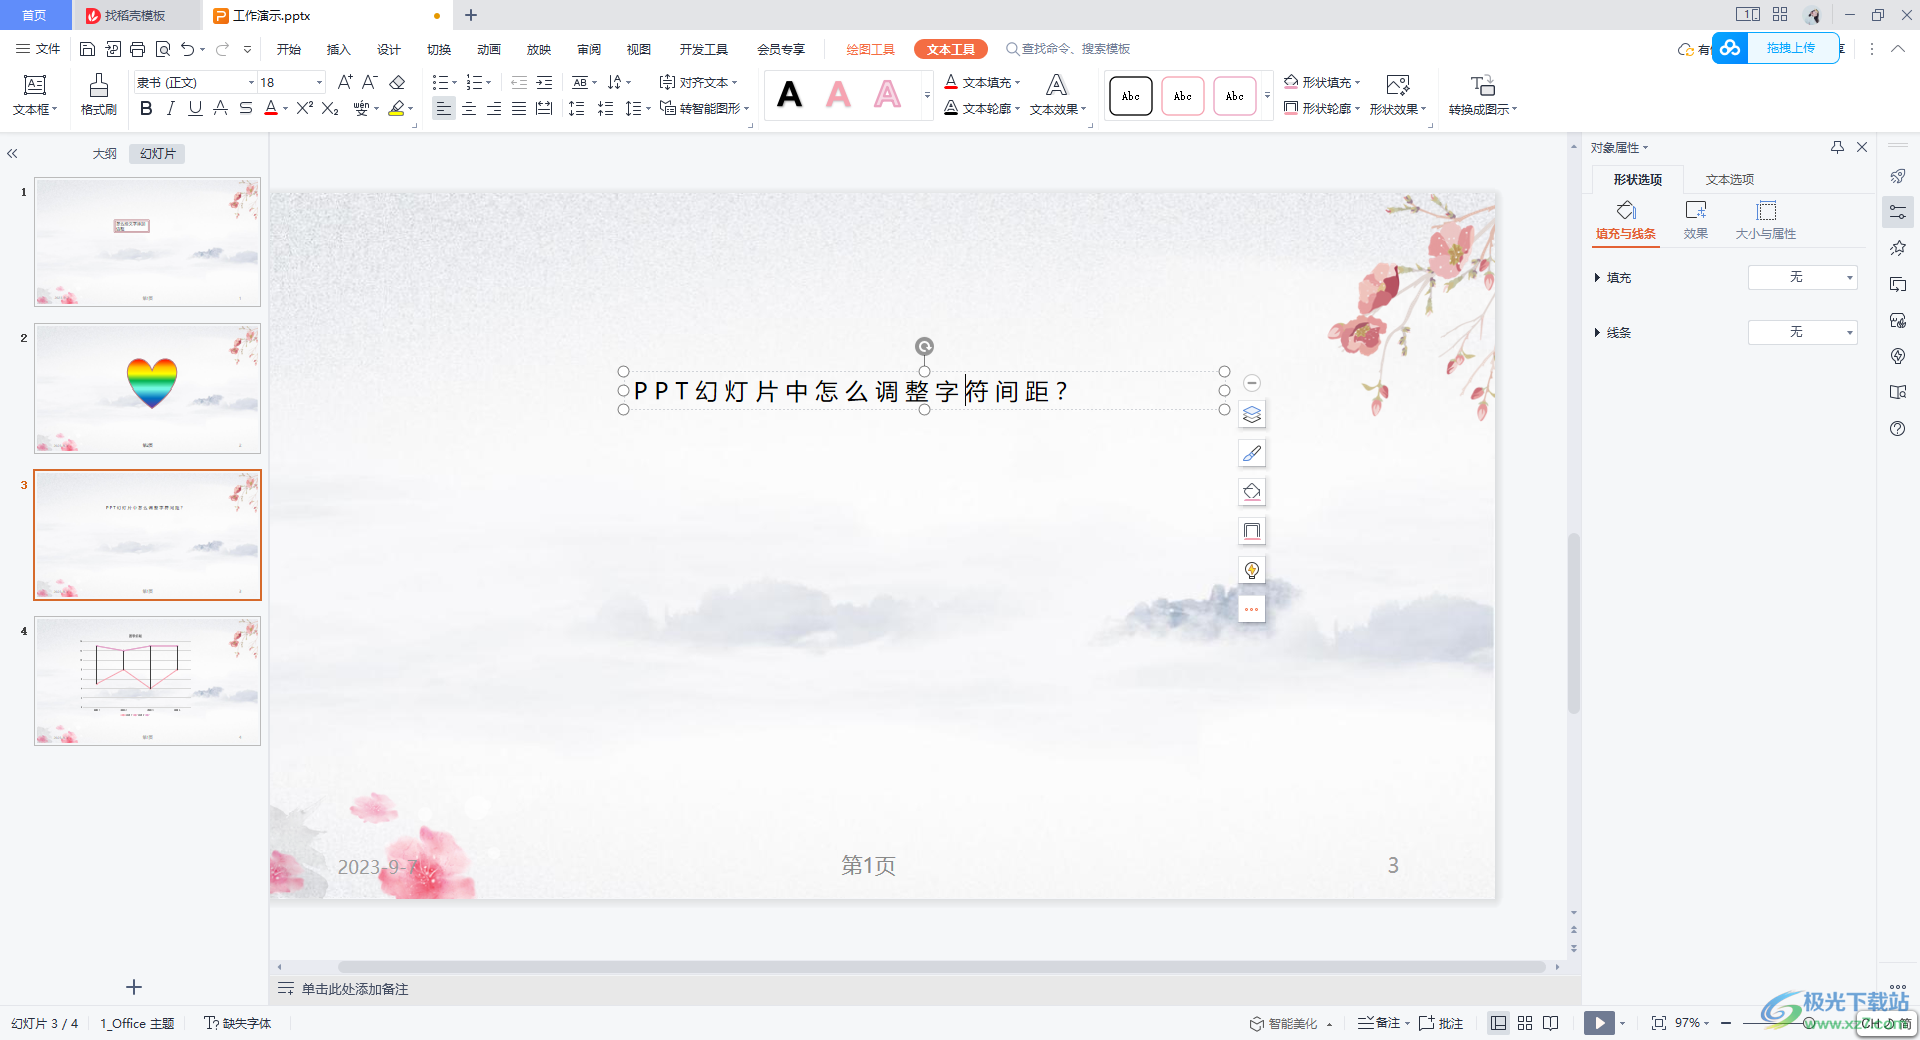Open Fill (填充) dropdown set to 无
This screenshot has width=1920, height=1040.
1802,277
